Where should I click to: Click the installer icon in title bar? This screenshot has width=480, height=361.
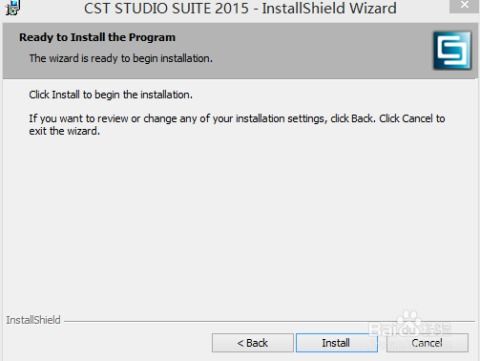pyautogui.click(x=12, y=8)
